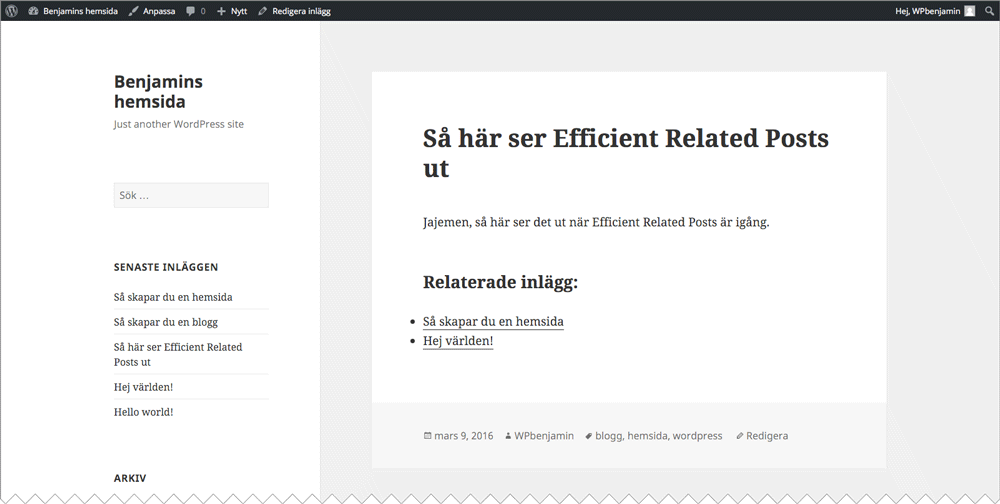Image resolution: width=1000 pixels, height=504 pixels.
Task: Click the WordPress logo in admin bar
Action: tap(11, 11)
